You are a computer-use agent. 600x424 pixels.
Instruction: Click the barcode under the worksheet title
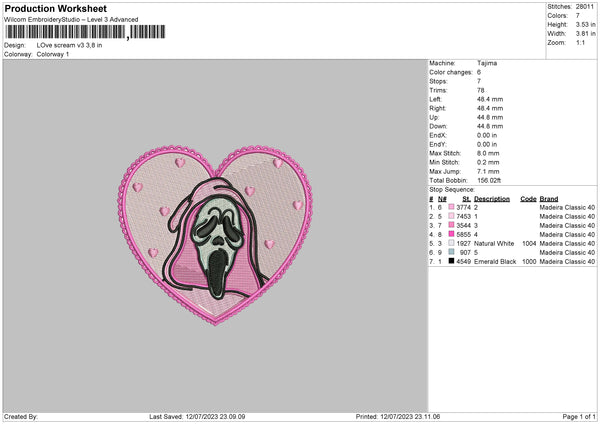(x=85, y=32)
